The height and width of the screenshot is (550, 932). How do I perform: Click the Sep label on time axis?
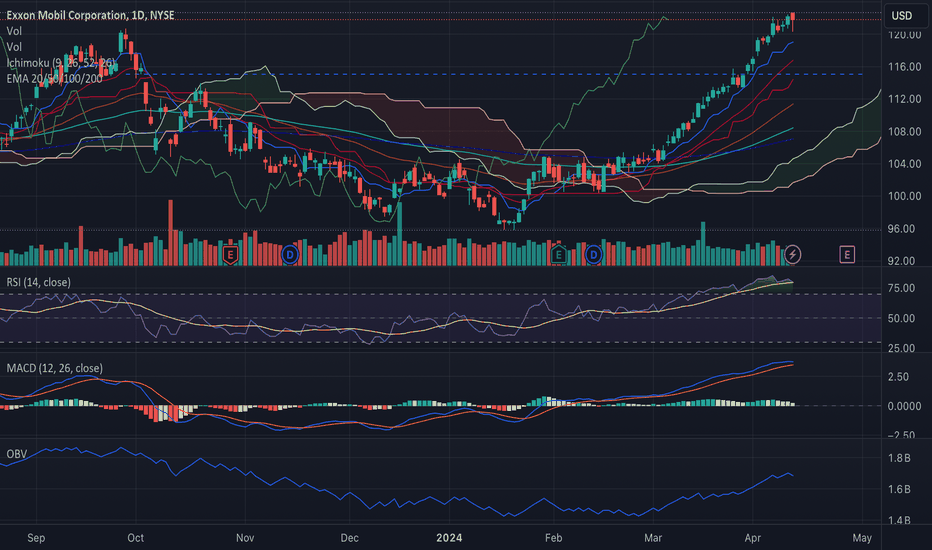(36, 538)
